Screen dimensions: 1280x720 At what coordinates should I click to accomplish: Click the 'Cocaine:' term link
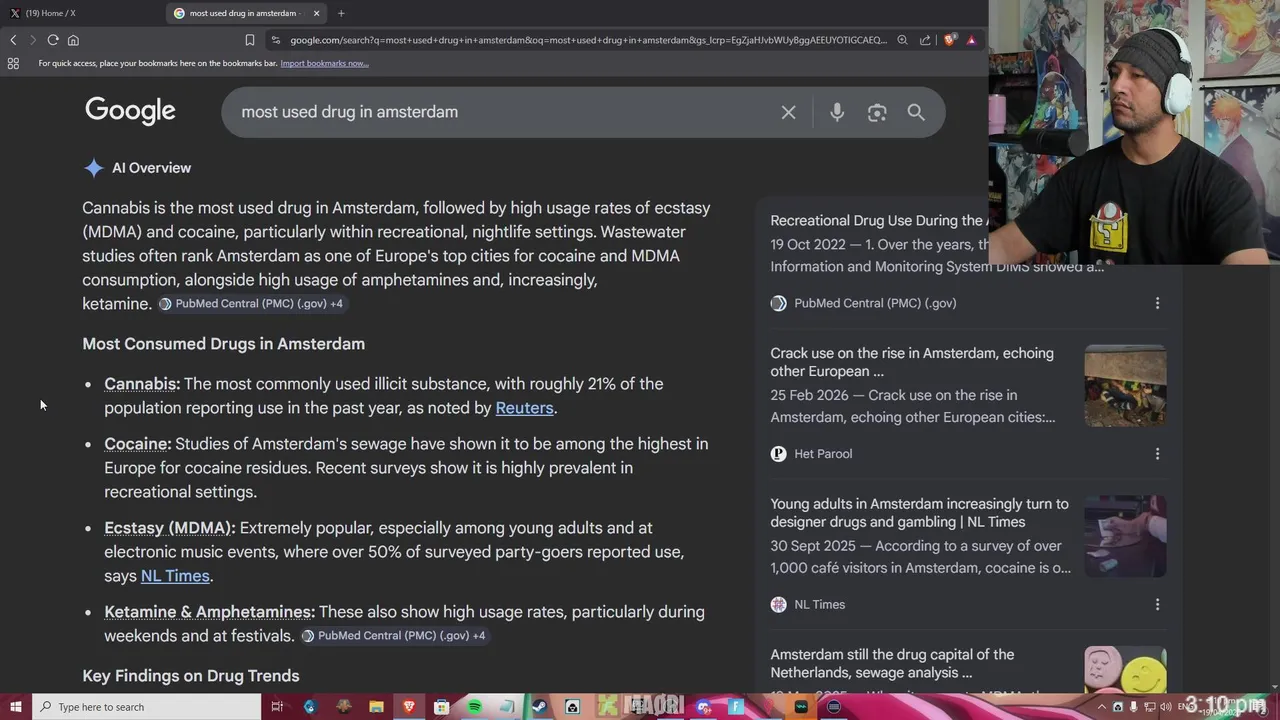(138, 444)
